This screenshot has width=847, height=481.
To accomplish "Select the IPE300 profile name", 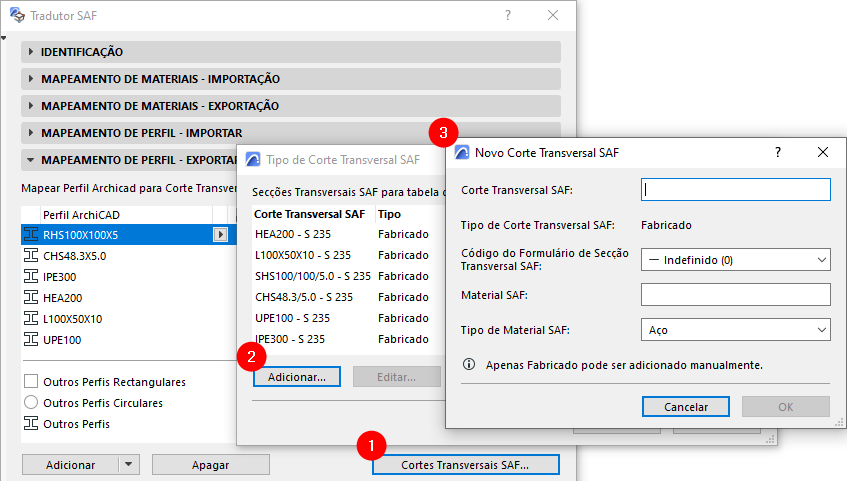I will (59, 277).
